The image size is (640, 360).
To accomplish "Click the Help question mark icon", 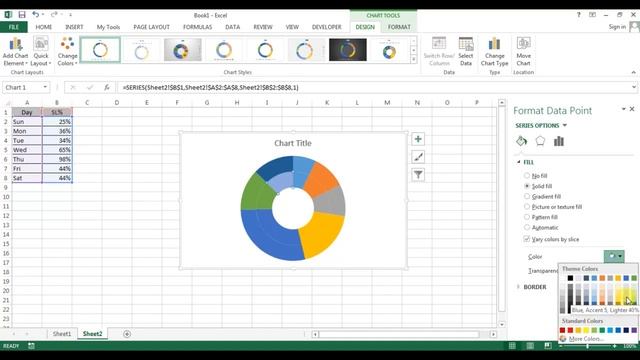I will (578, 15).
